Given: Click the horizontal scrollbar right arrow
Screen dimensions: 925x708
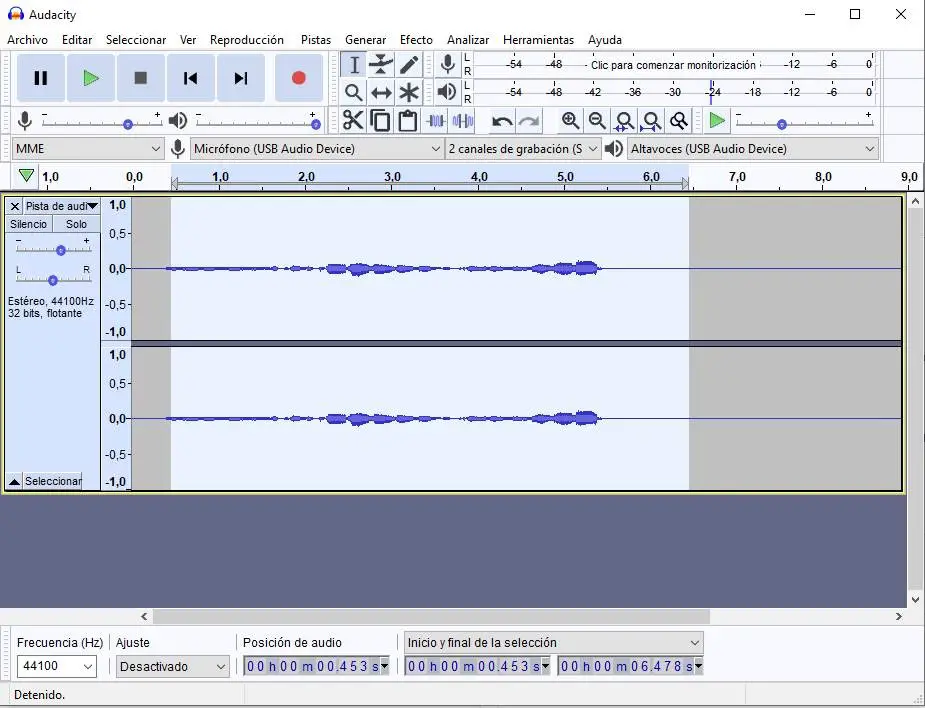Looking at the screenshot, I should tap(898, 617).
